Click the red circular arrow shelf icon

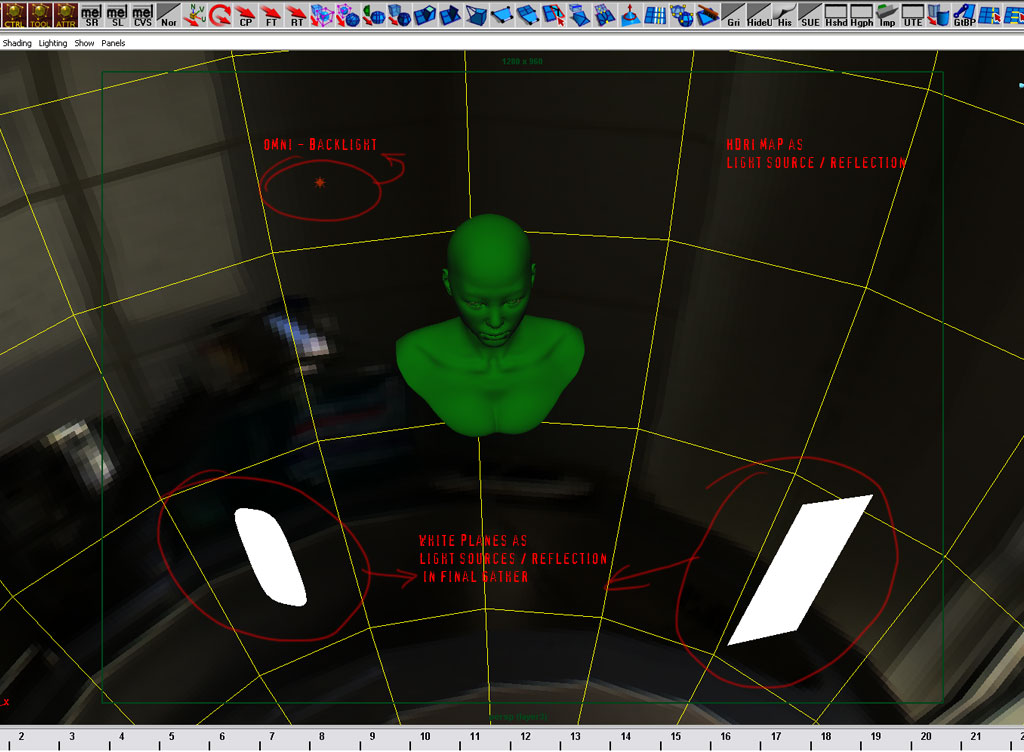point(220,14)
